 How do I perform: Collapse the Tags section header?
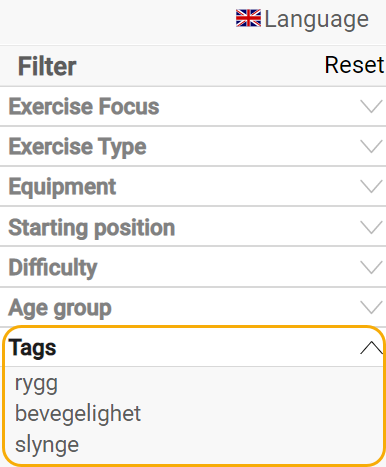(x=194, y=348)
